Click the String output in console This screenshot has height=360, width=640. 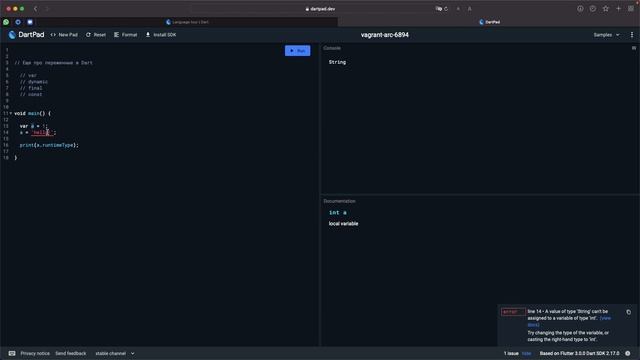click(337, 62)
